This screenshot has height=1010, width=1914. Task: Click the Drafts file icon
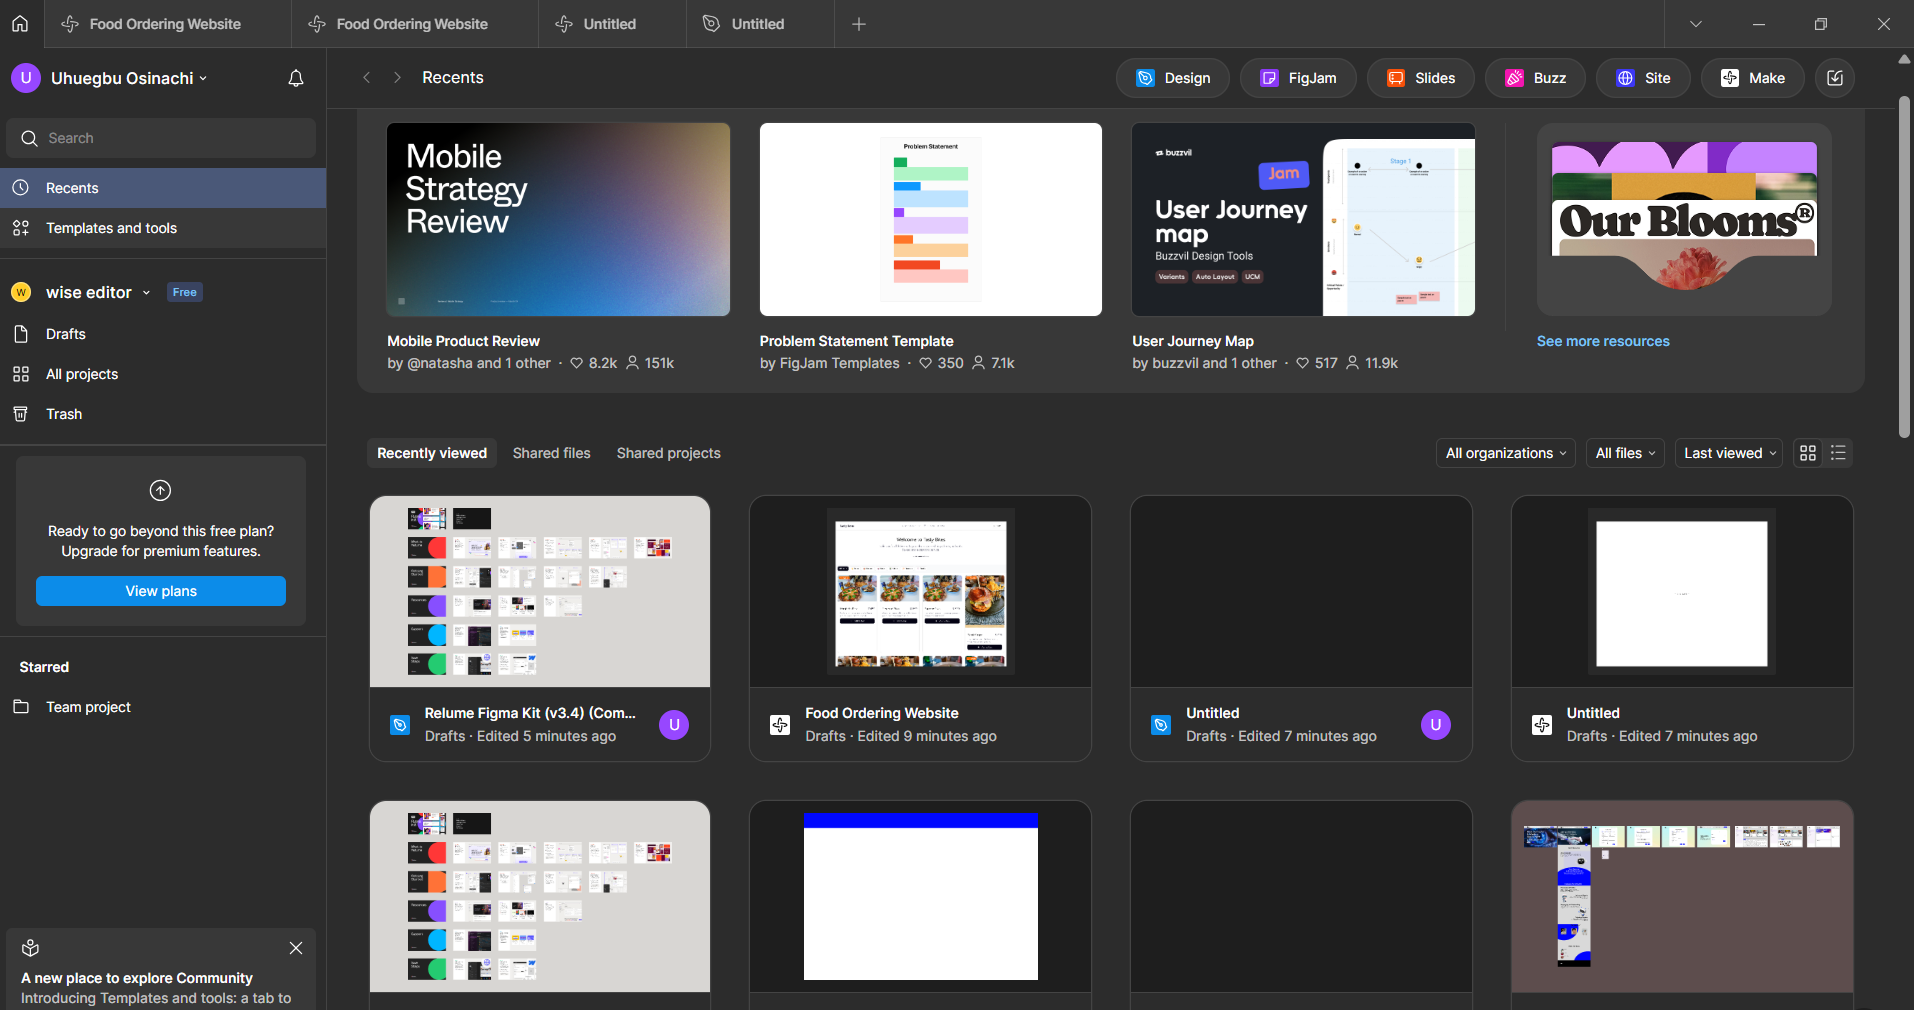click(21, 334)
